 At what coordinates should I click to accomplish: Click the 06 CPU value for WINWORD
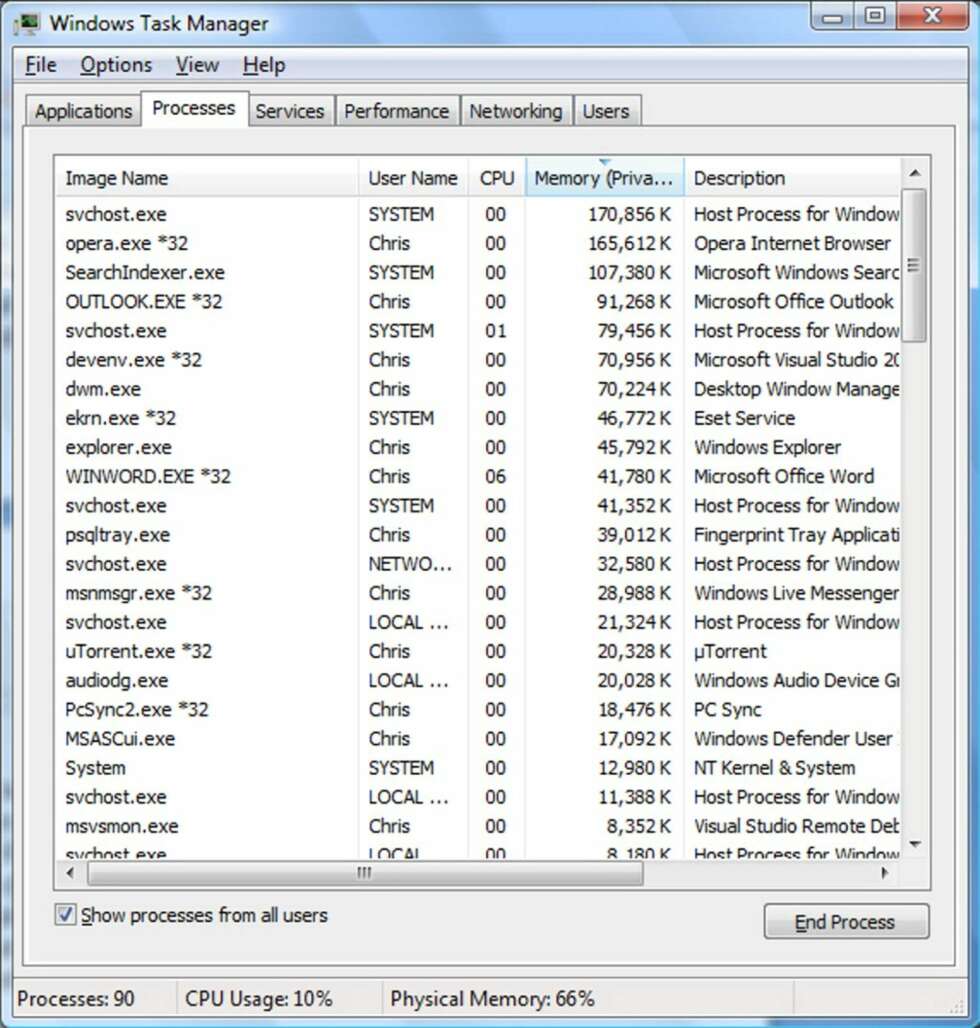496,477
